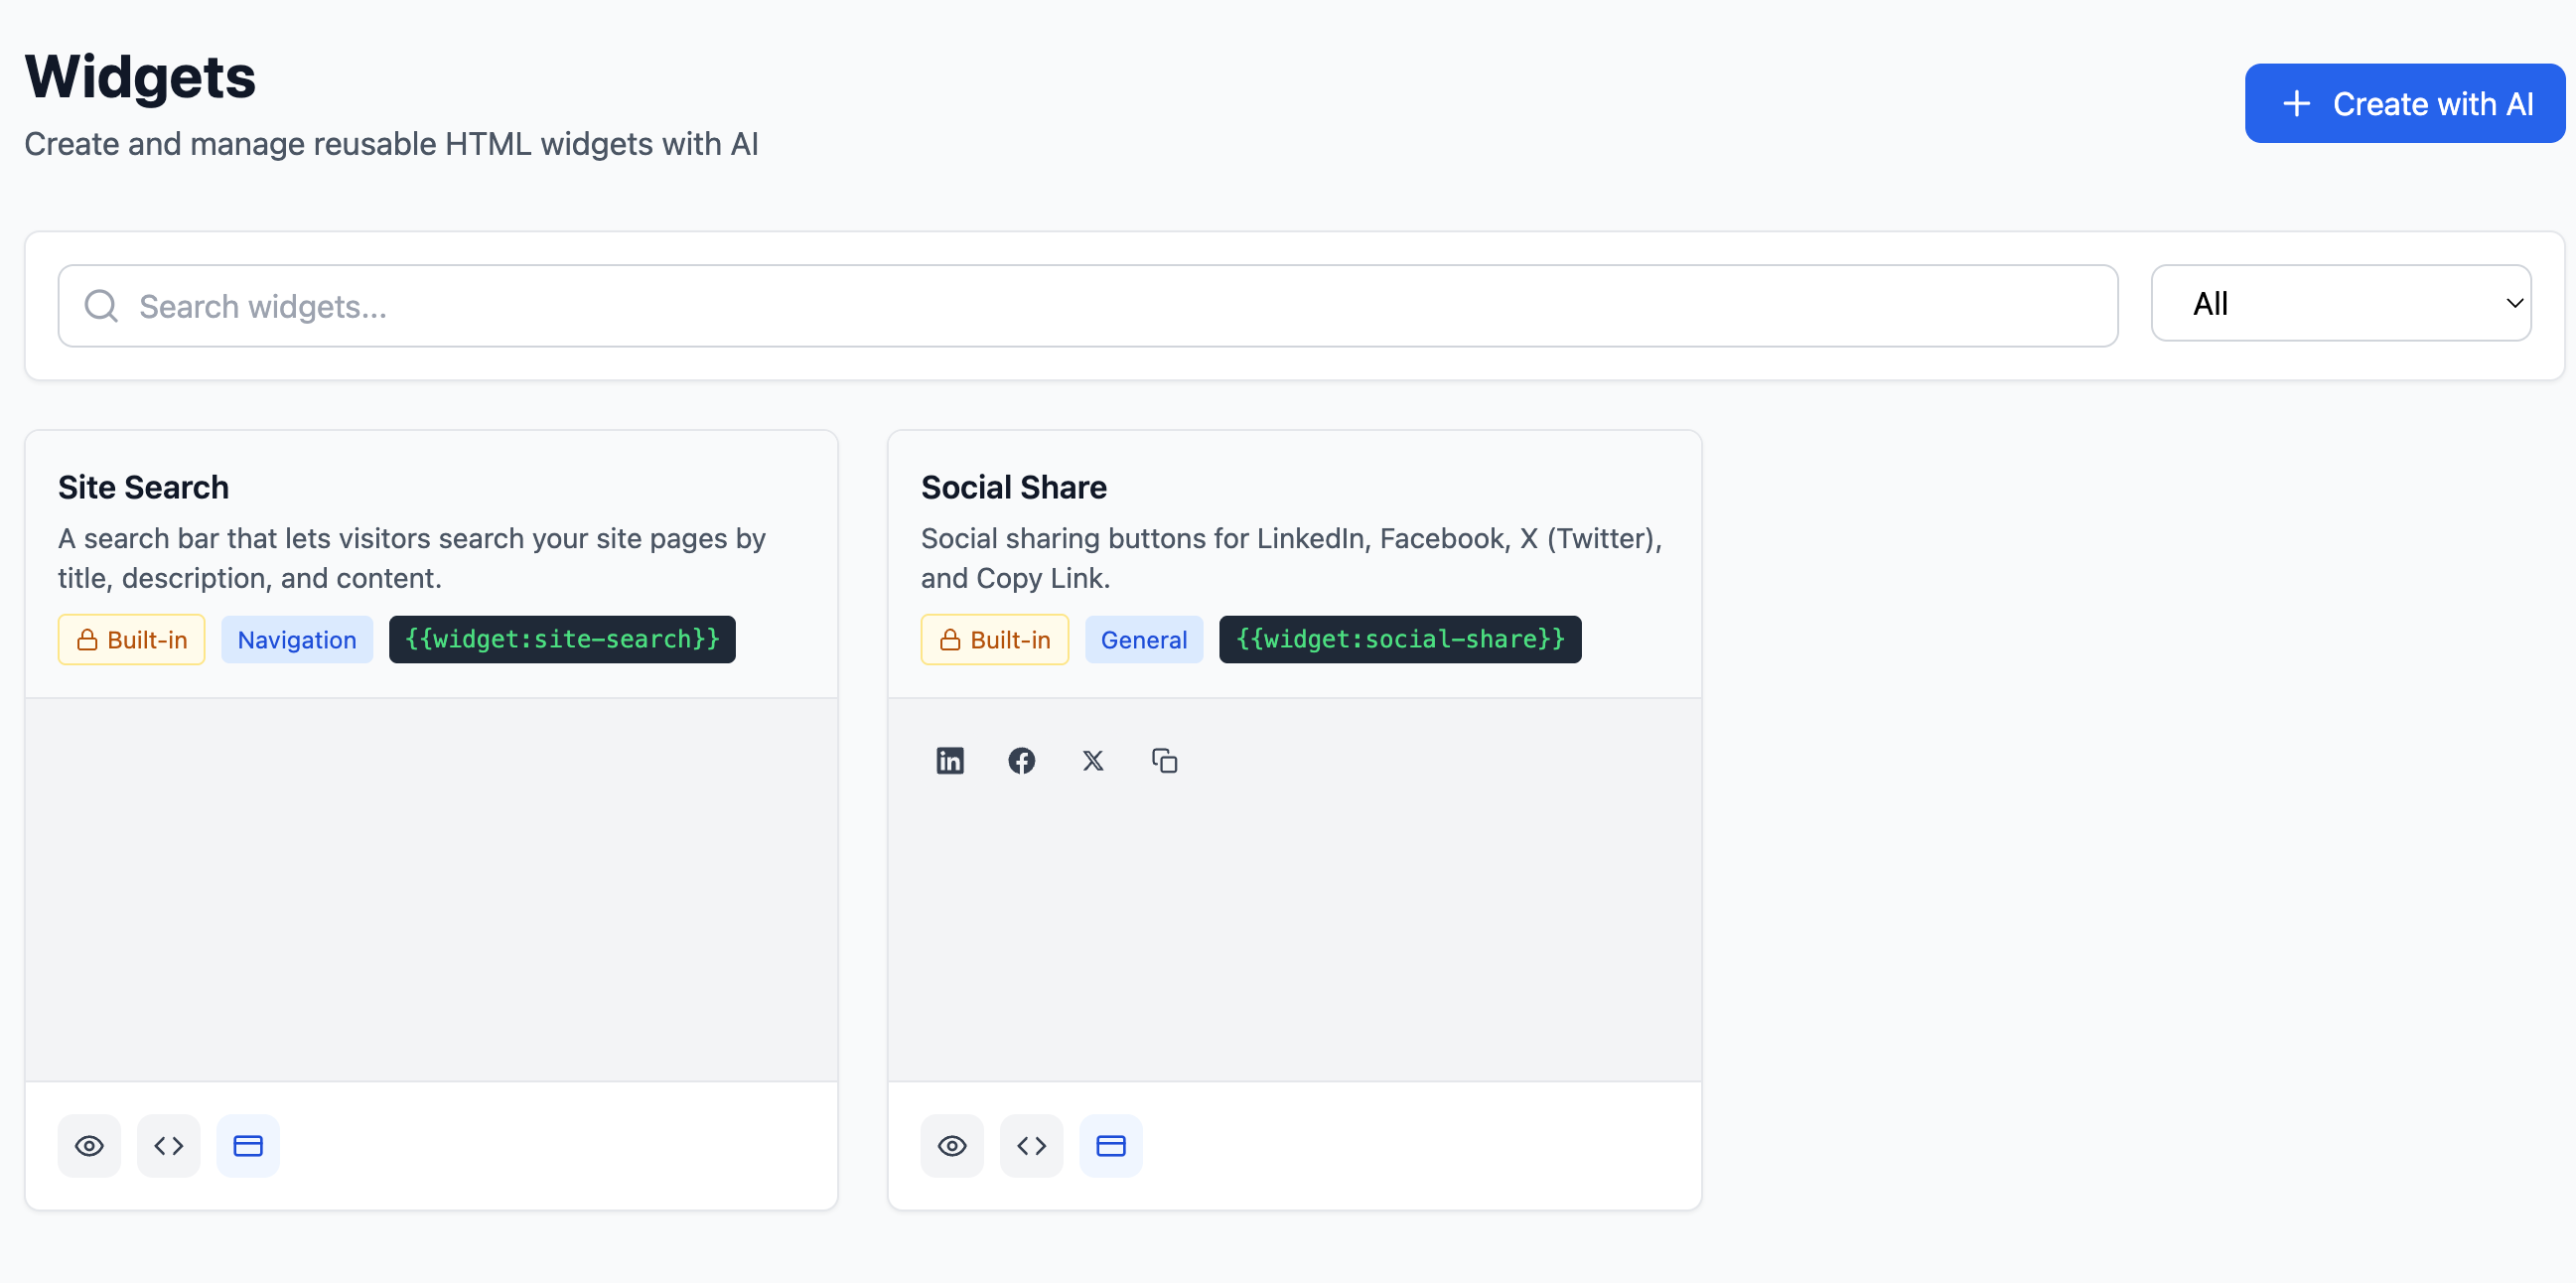
Task: Toggle preview eye on Site Search card
Action: click(x=89, y=1145)
